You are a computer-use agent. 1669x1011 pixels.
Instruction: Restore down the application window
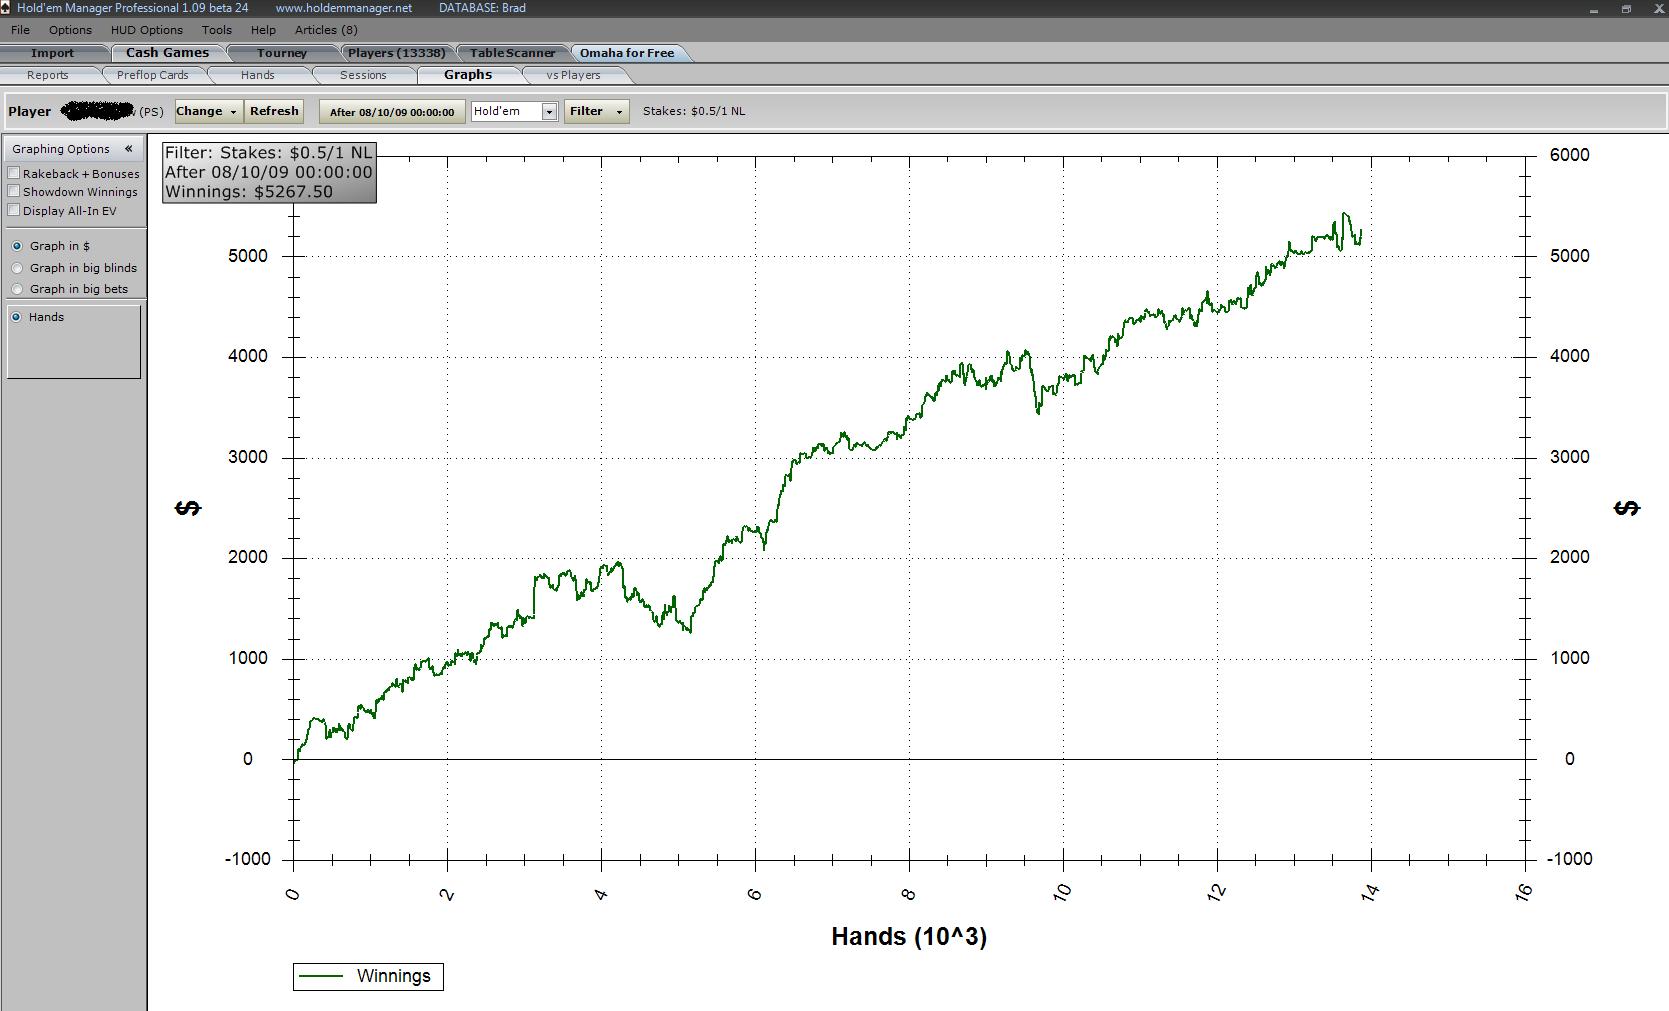click(1626, 9)
